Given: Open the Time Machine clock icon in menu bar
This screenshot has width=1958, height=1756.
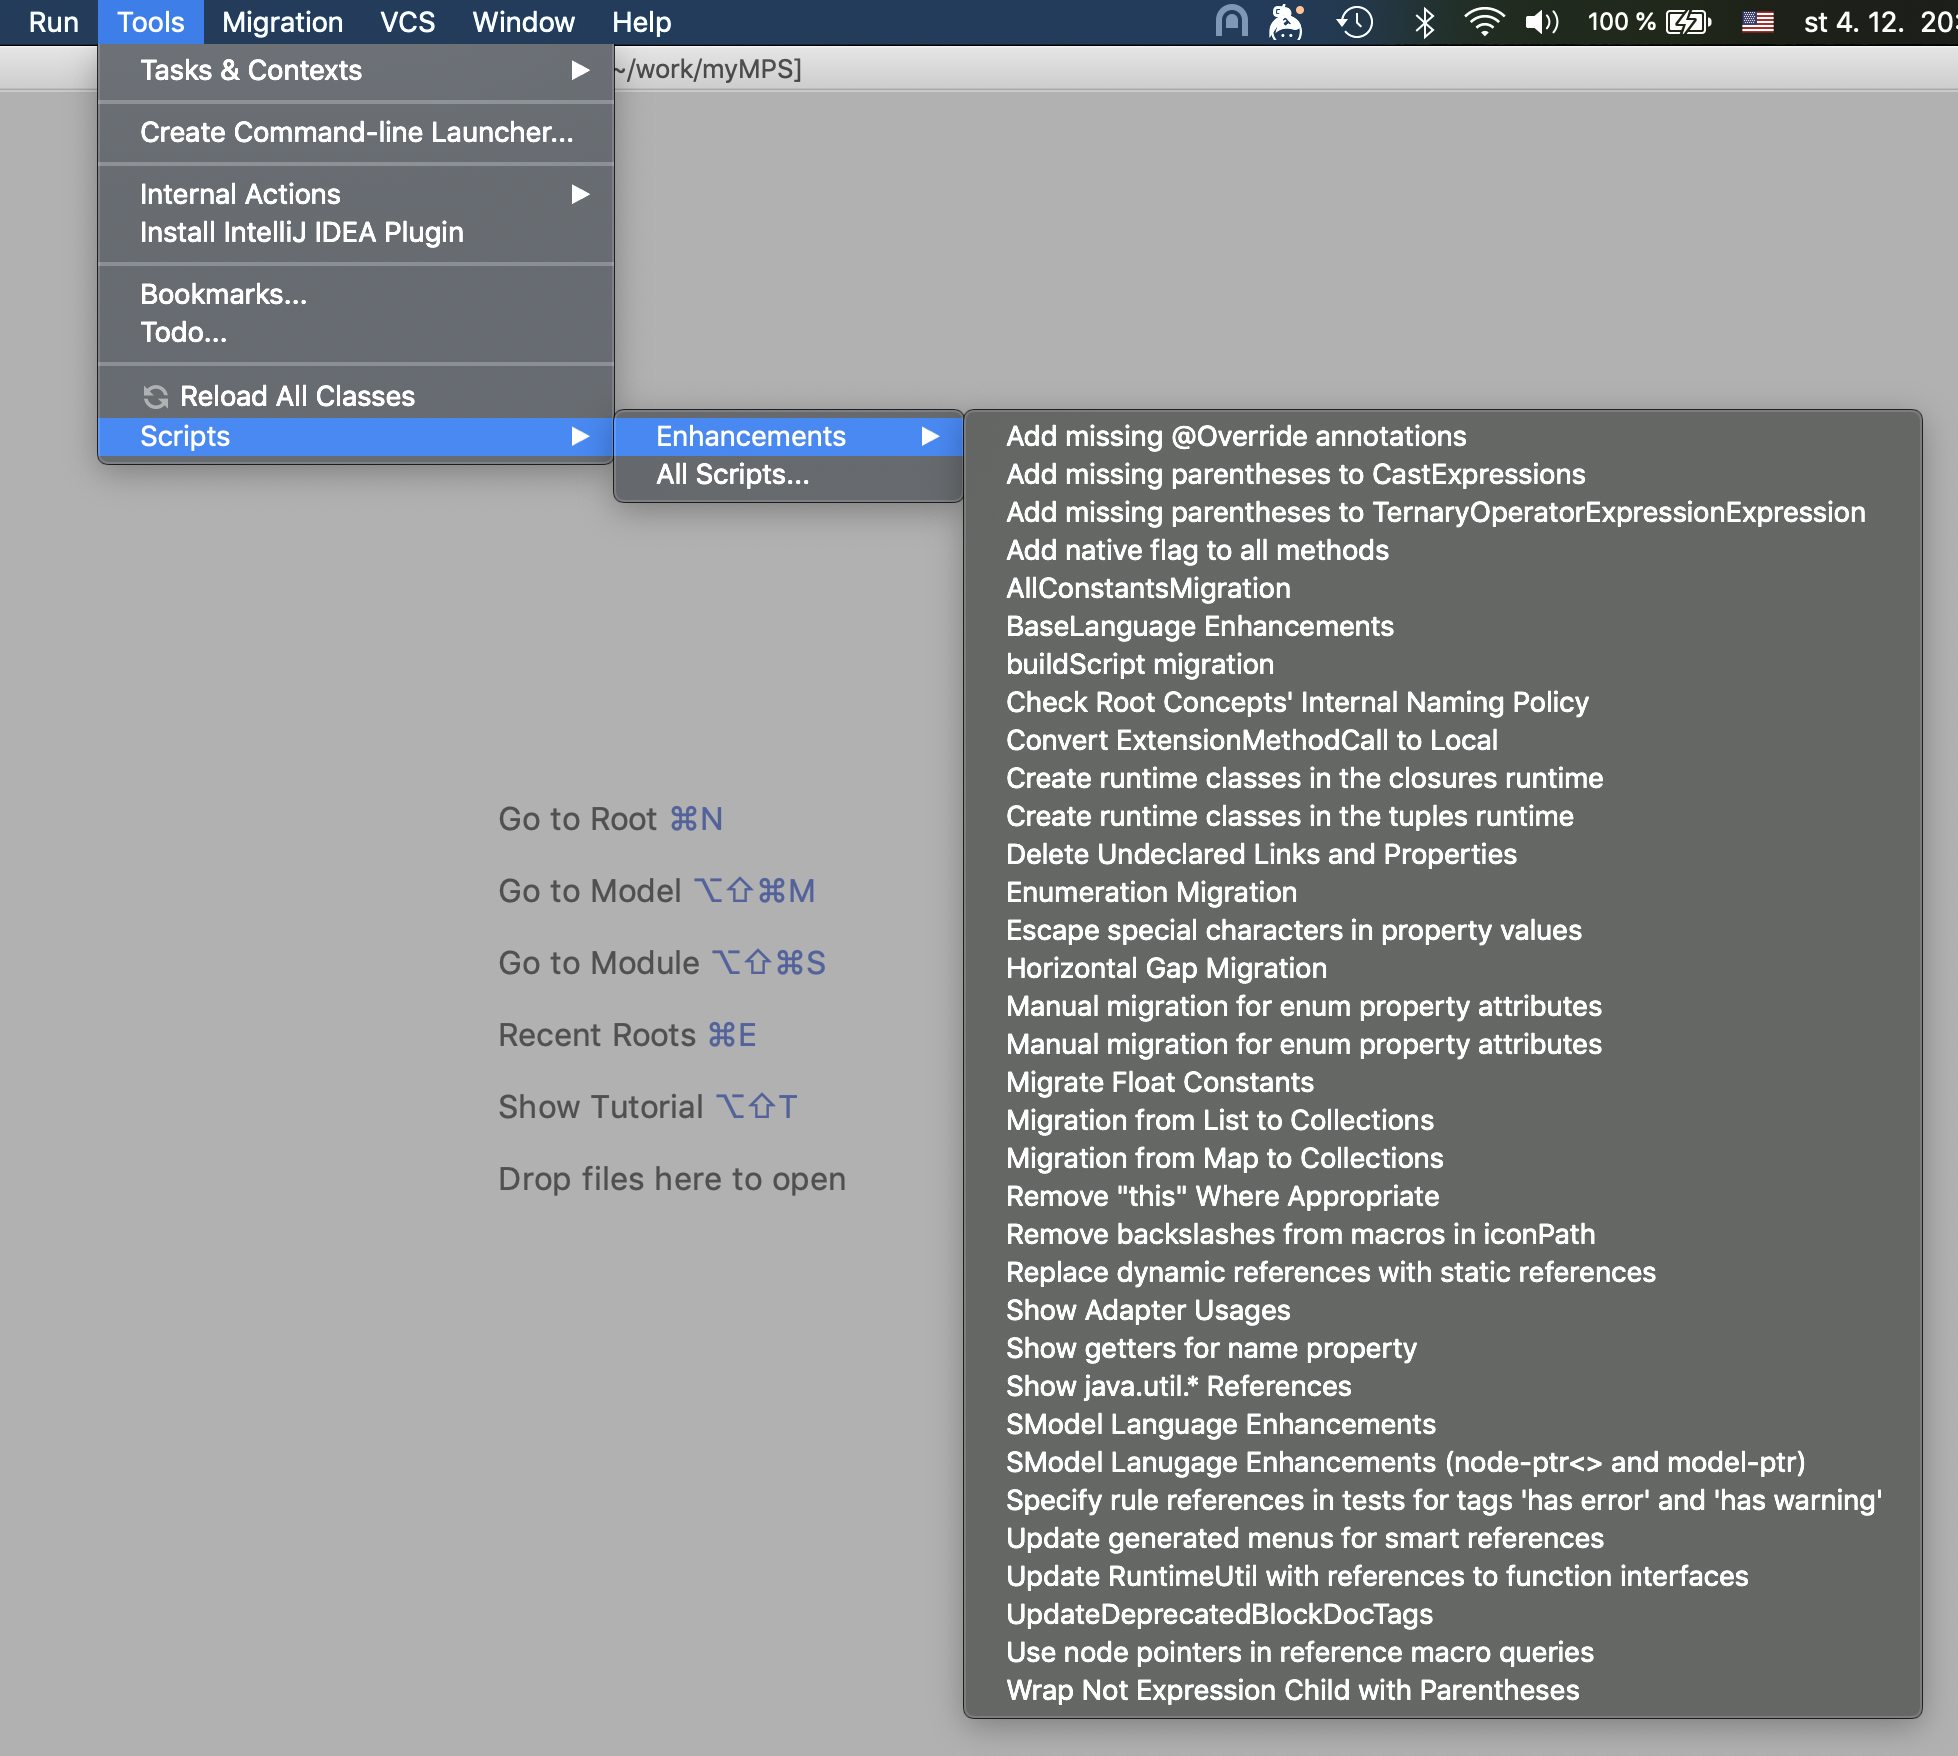Looking at the screenshot, I should pyautogui.click(x=1355, y=21).
